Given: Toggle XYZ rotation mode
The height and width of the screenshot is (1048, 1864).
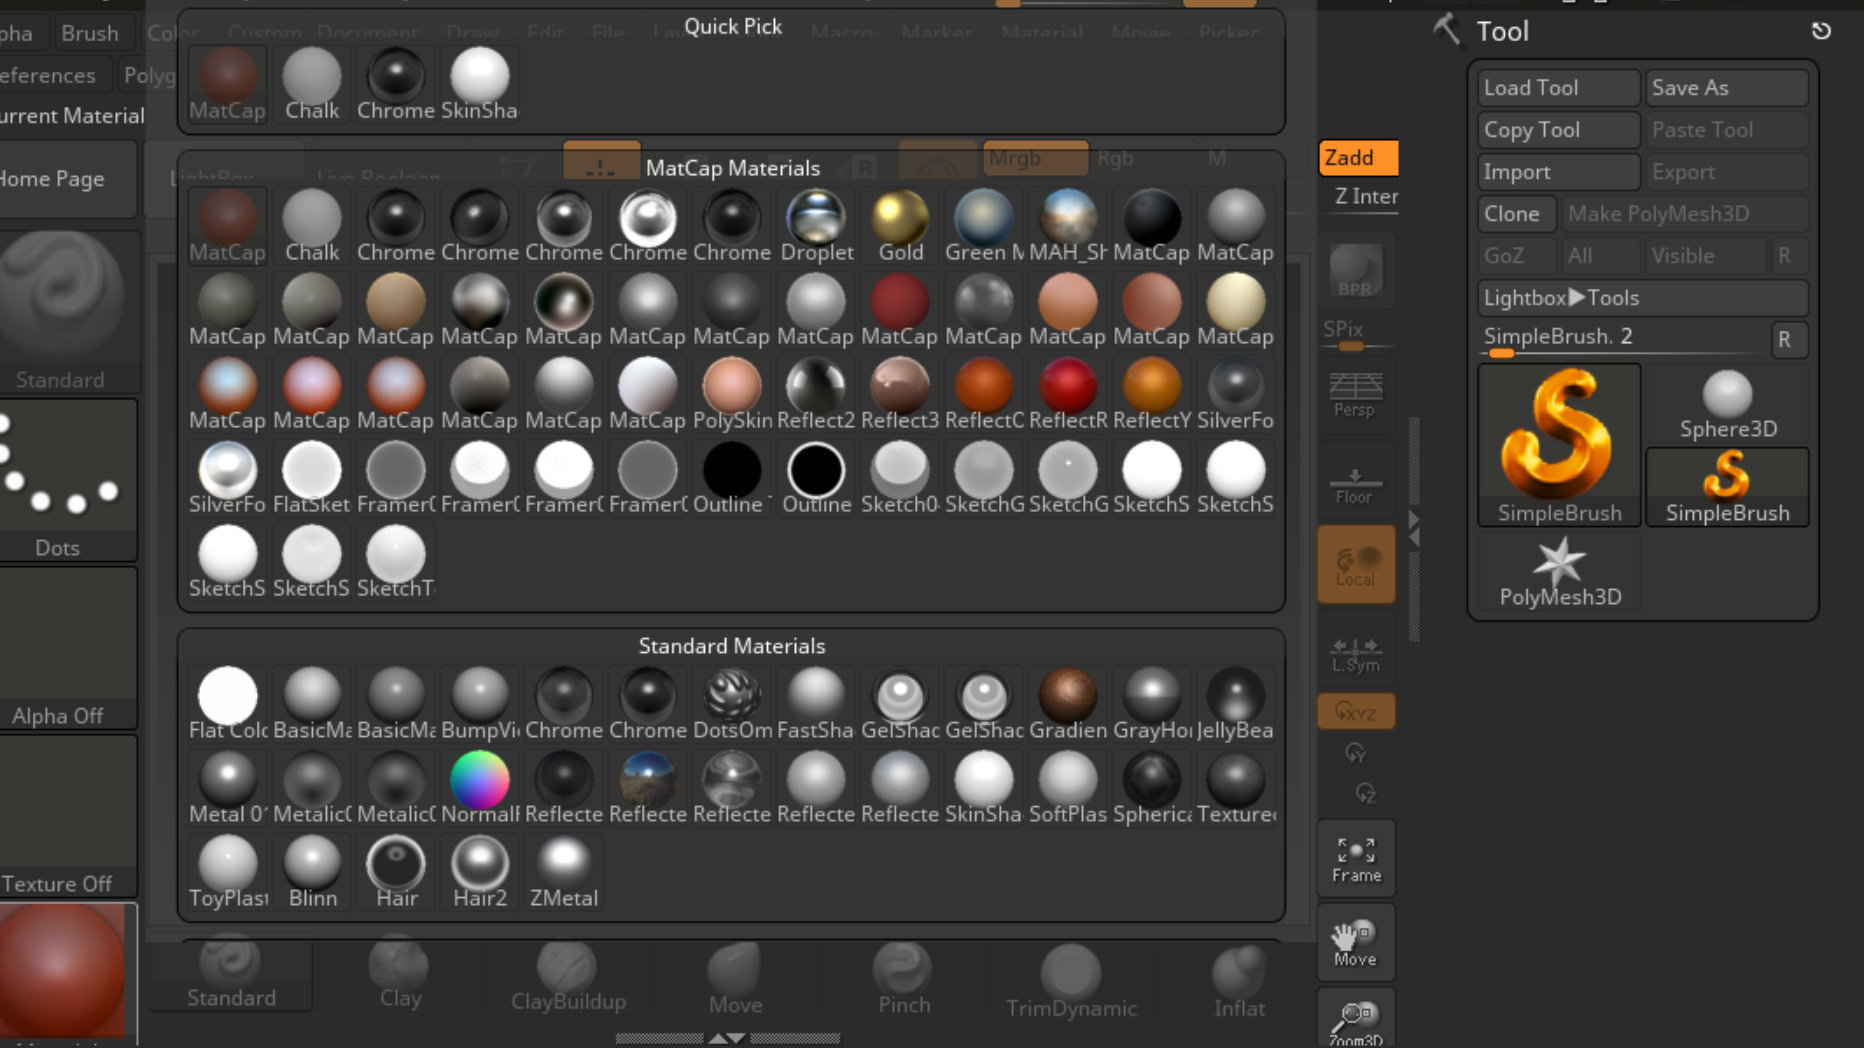Looking at the screenshot, I should (x=1356, y=712).
